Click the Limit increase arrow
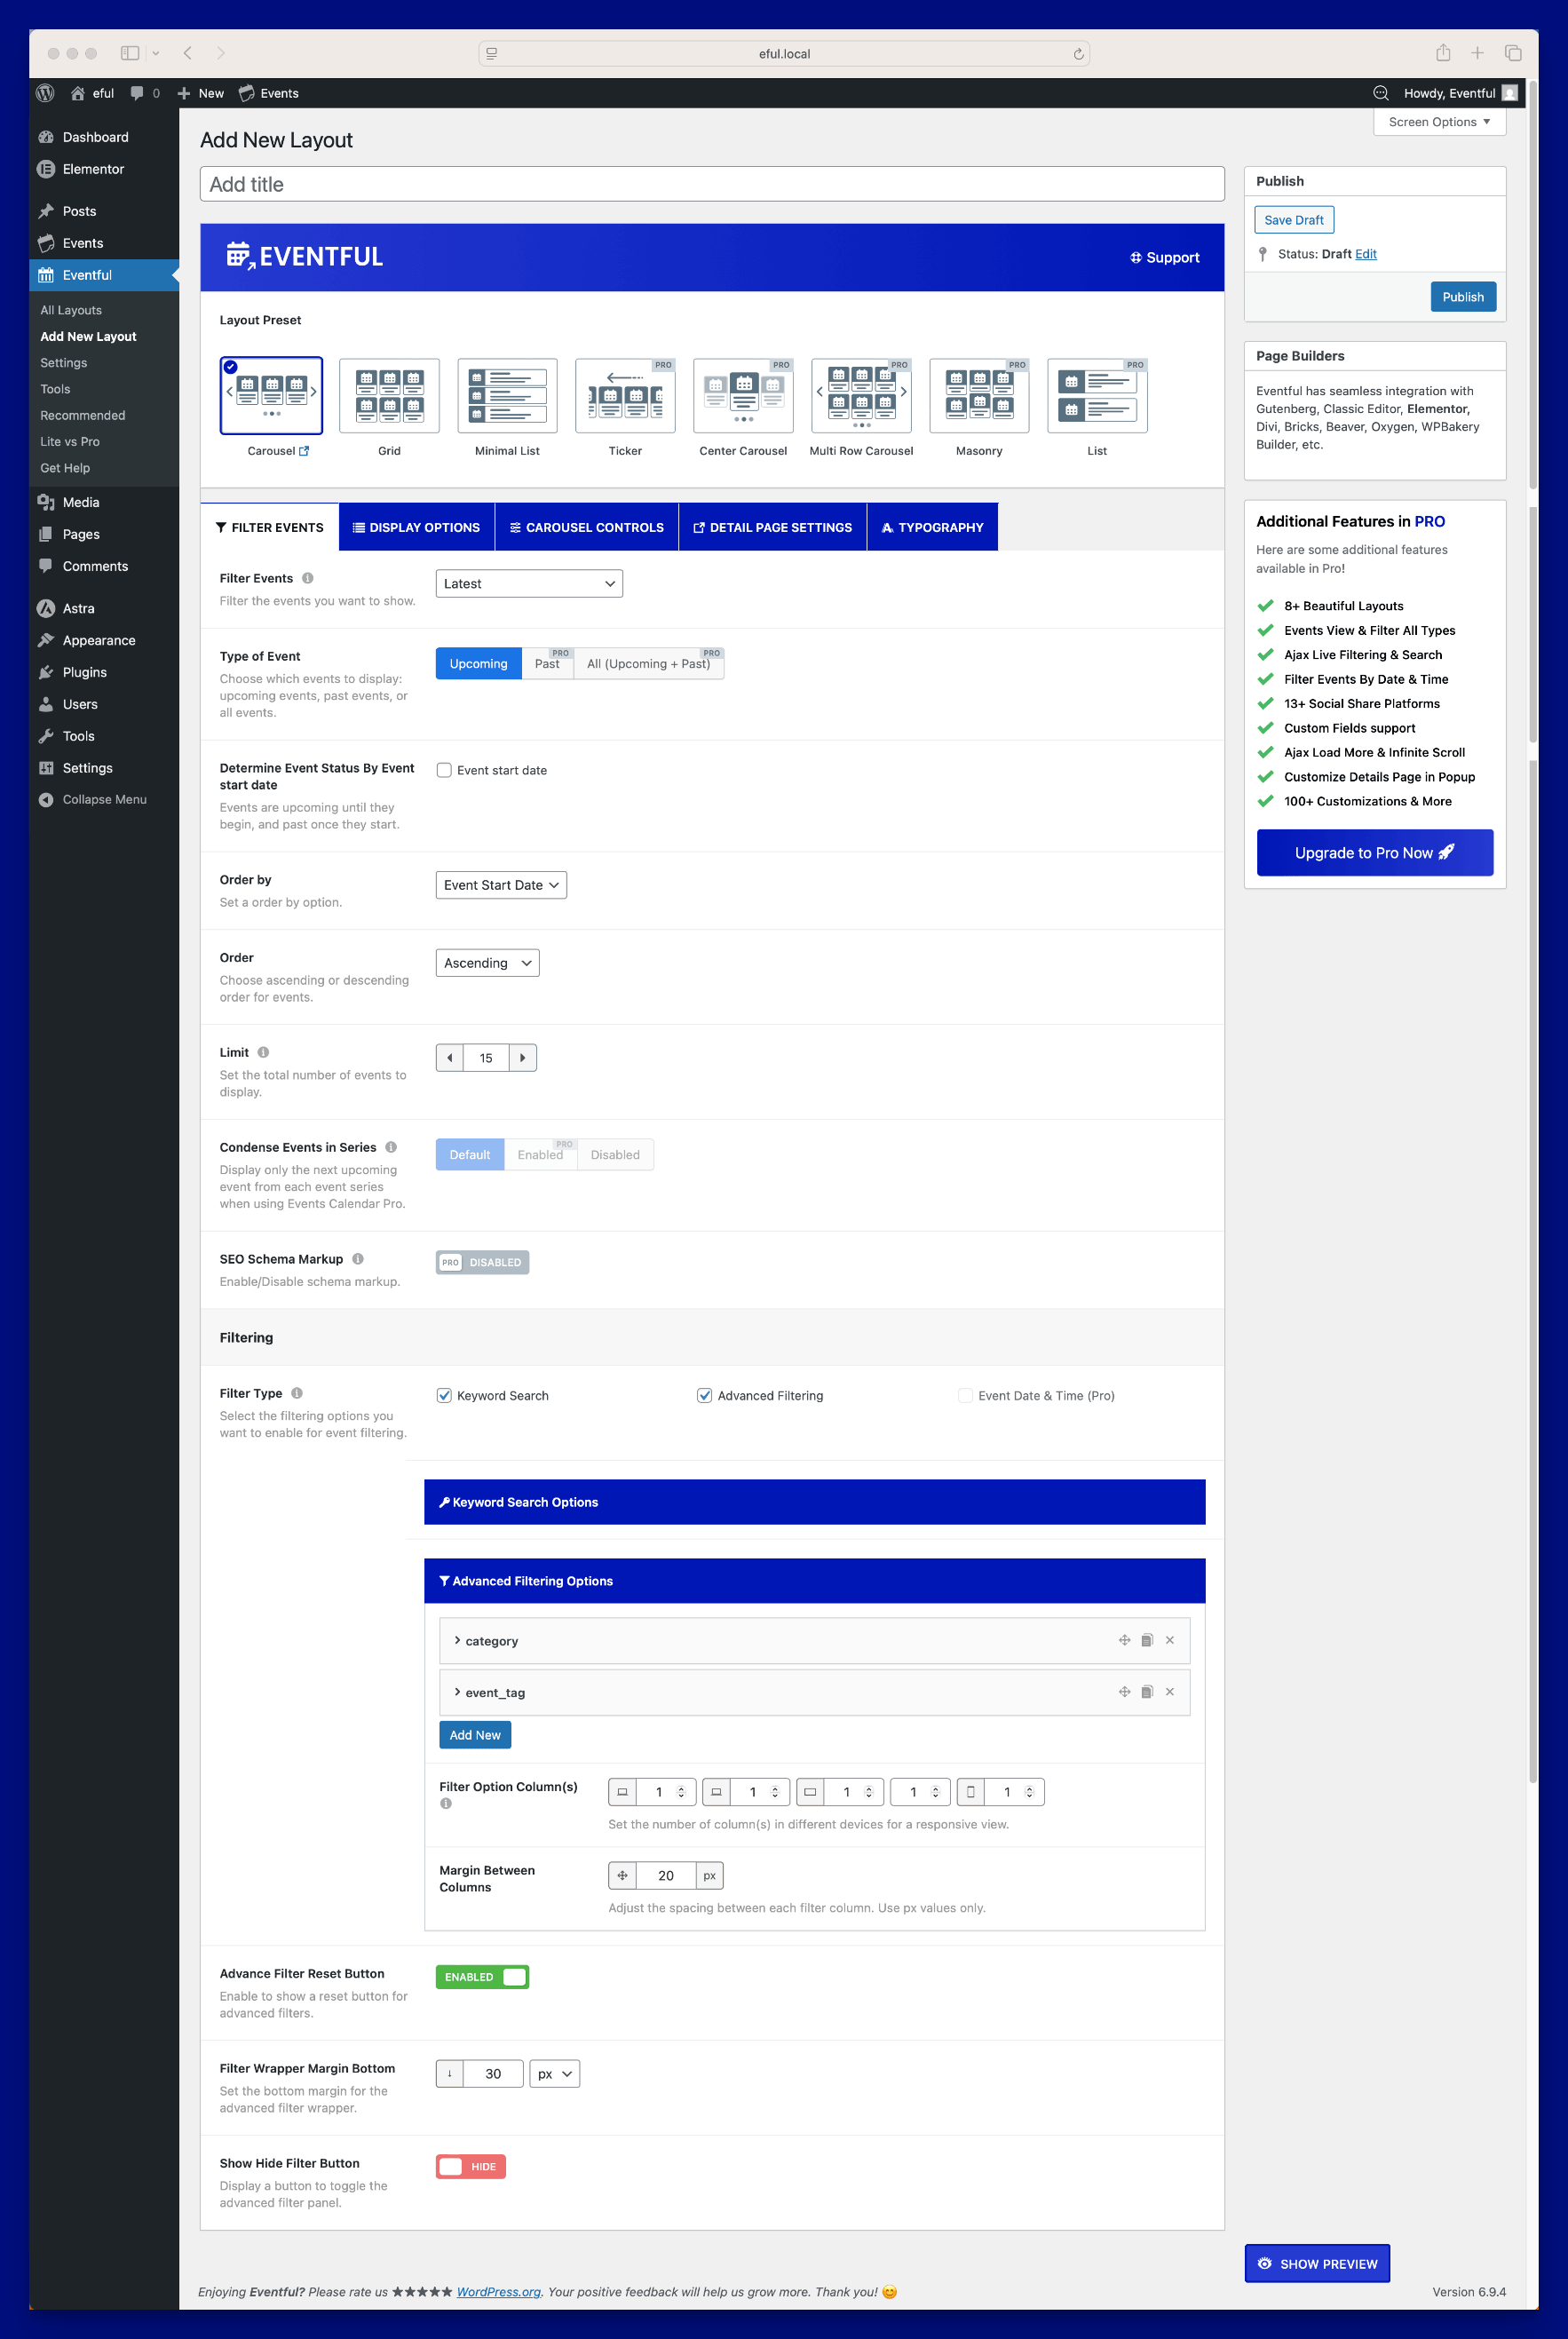Screen dimensions: 1568x2339 tap(522, 1058)
